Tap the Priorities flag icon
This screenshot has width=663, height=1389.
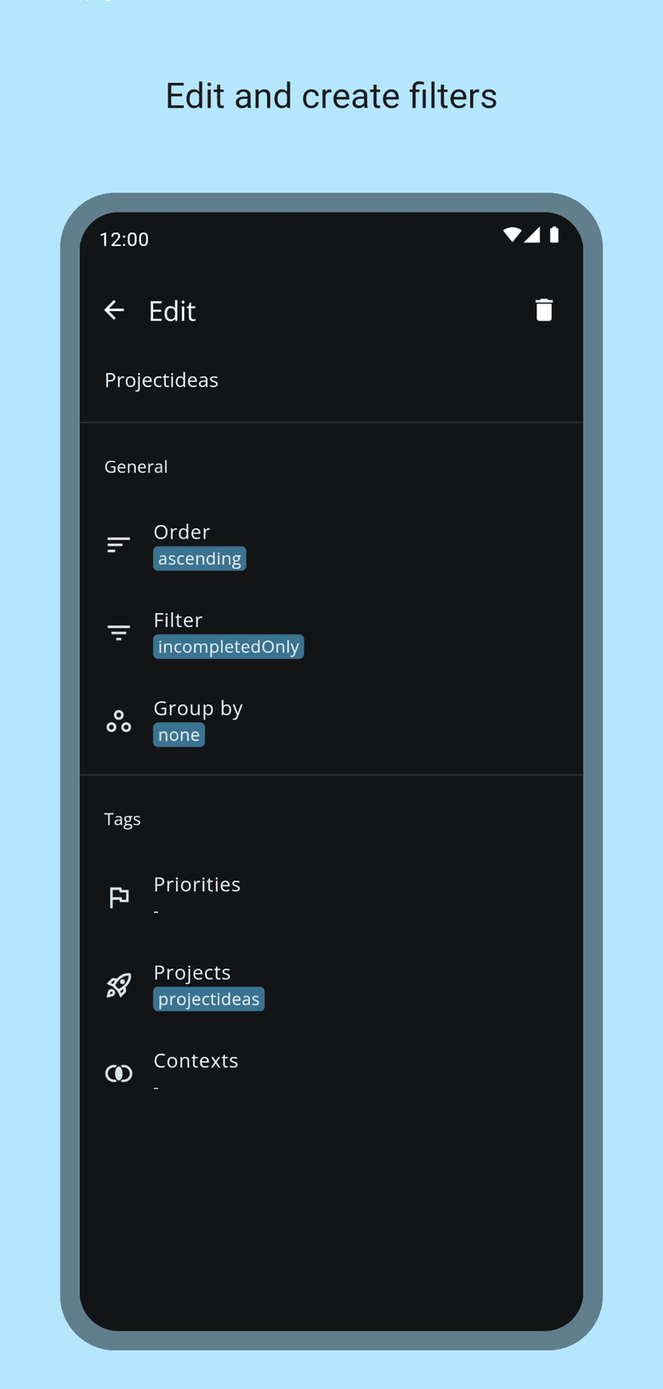118,896
